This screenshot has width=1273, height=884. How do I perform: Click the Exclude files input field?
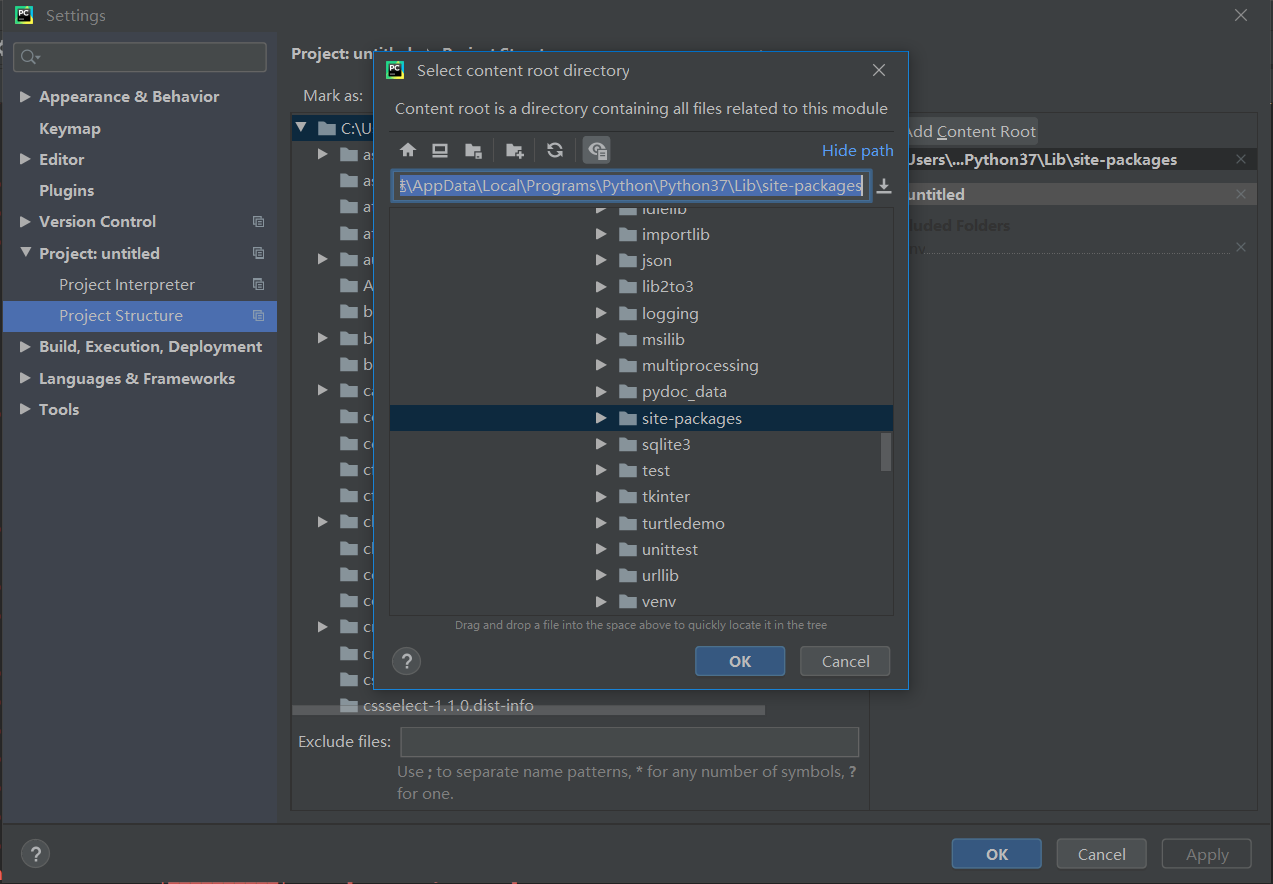[x=630, y=742]
